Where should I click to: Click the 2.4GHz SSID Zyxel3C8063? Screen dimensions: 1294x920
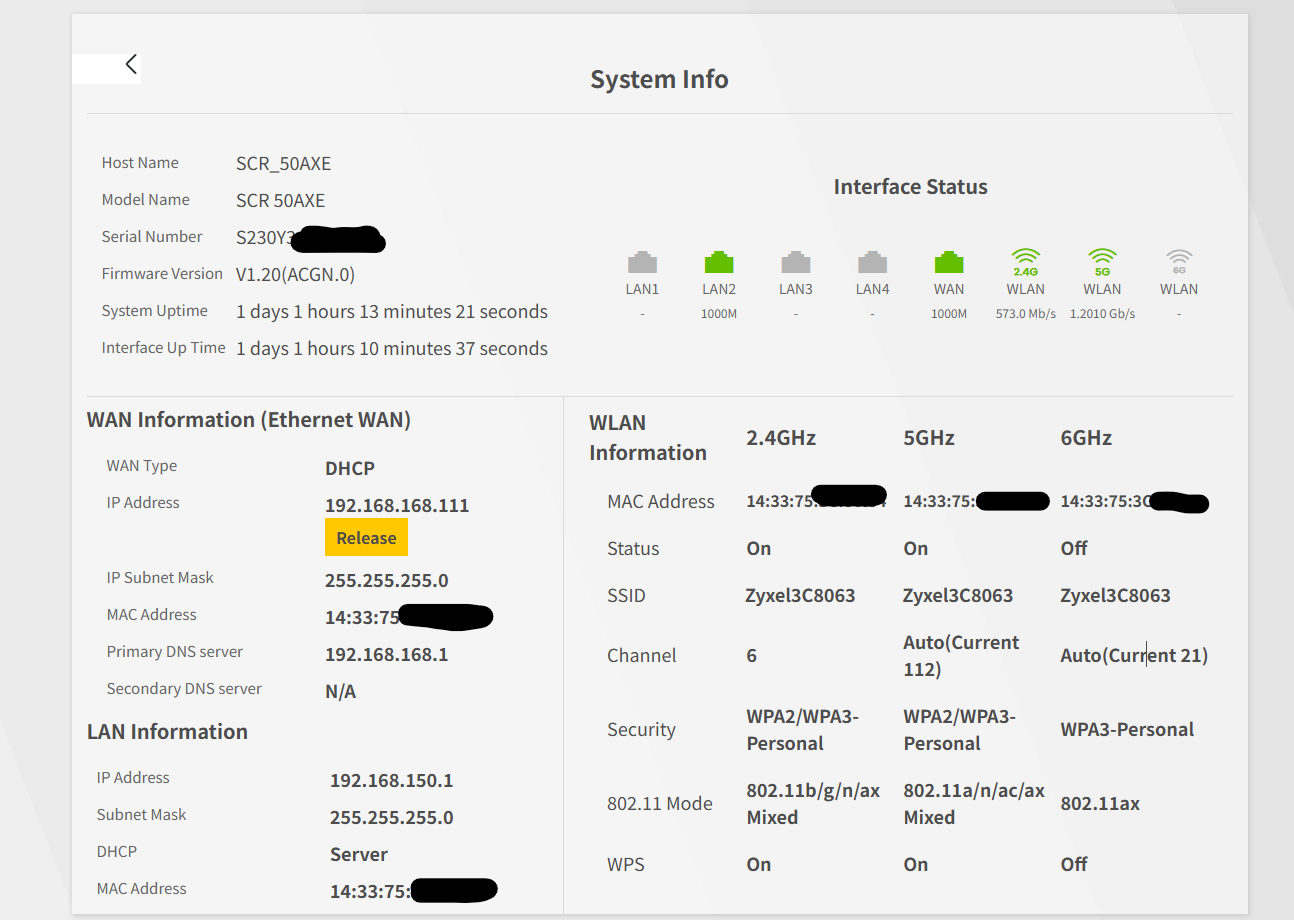pyautogui.click(x=801, y=596)
